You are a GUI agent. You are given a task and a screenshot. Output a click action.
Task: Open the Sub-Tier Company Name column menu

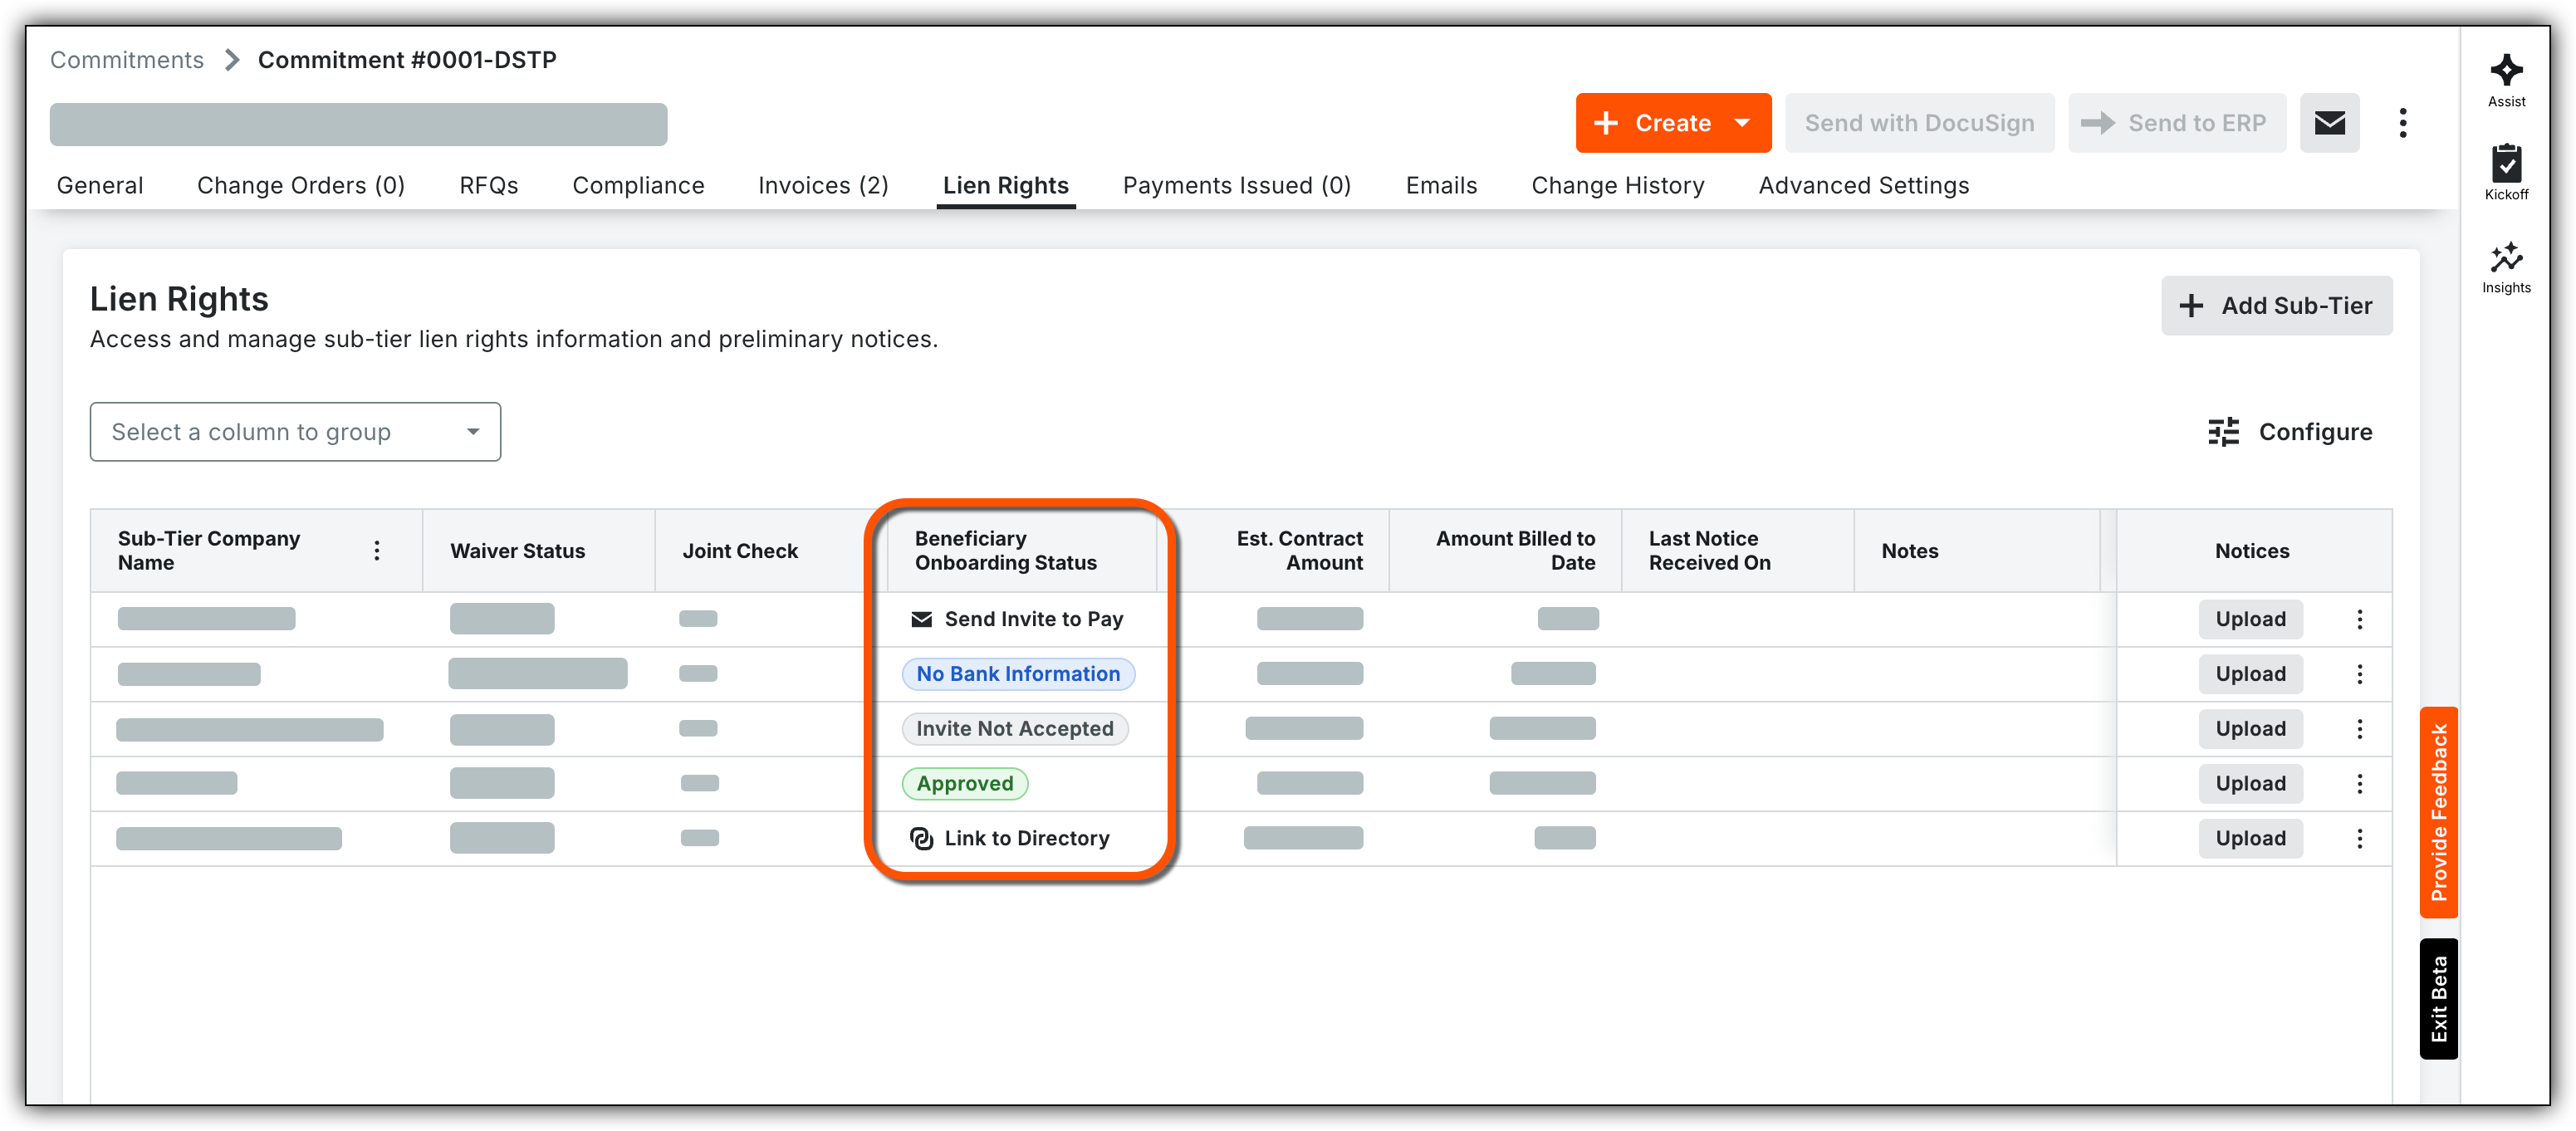point(377,550)
